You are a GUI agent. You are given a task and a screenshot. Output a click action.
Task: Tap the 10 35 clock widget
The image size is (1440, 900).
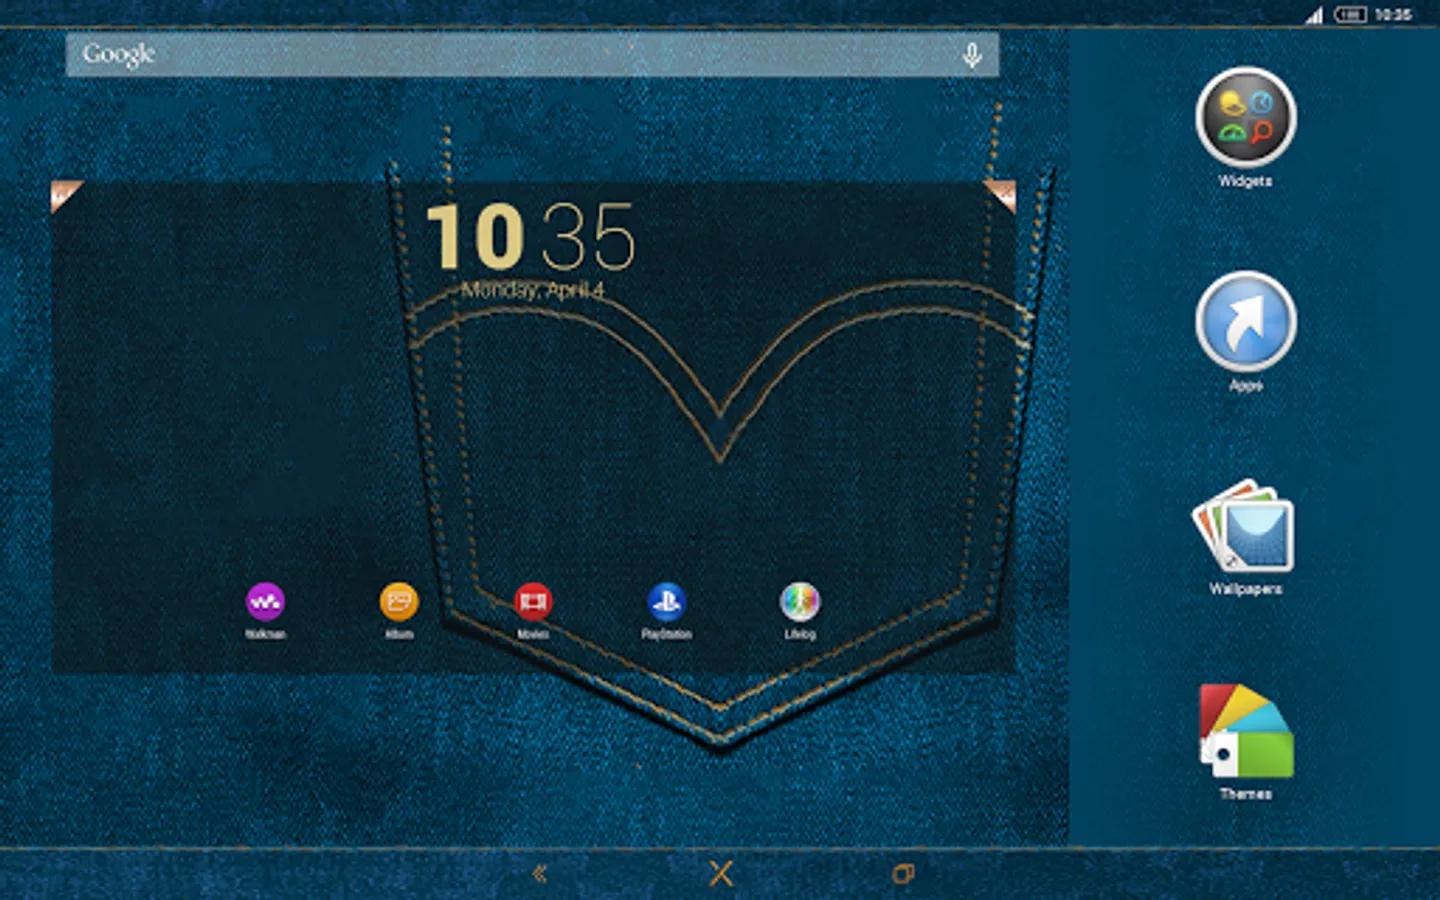531,236
